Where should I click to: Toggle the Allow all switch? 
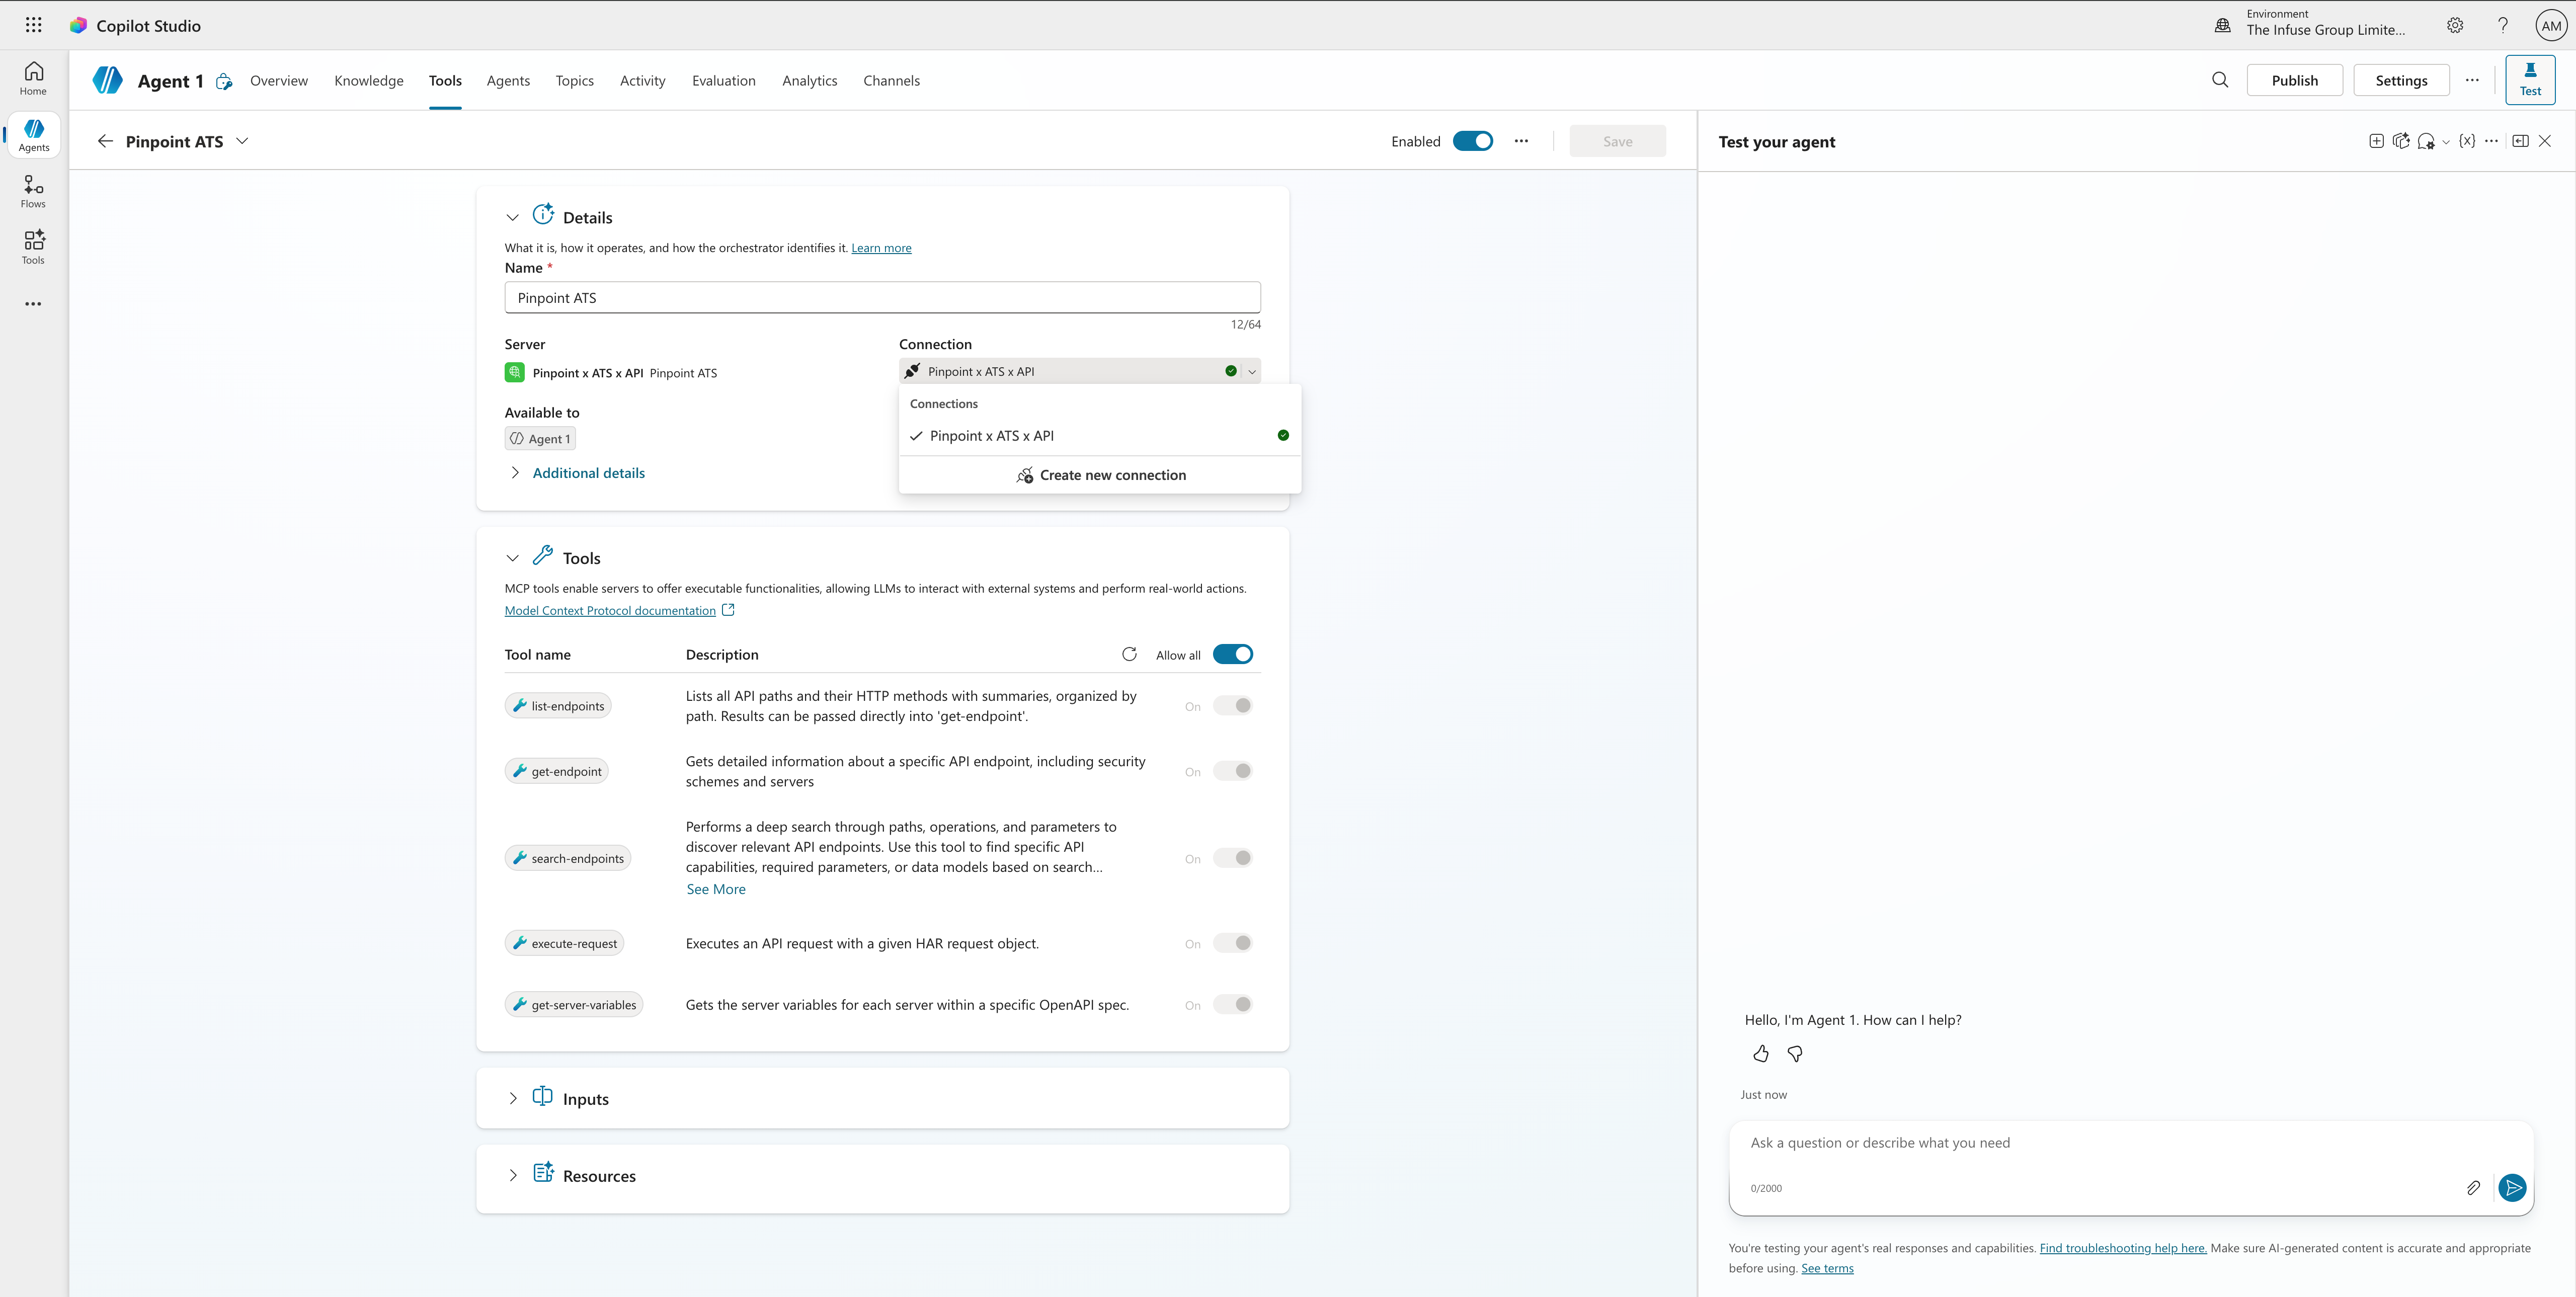(x=1232, y=654)
